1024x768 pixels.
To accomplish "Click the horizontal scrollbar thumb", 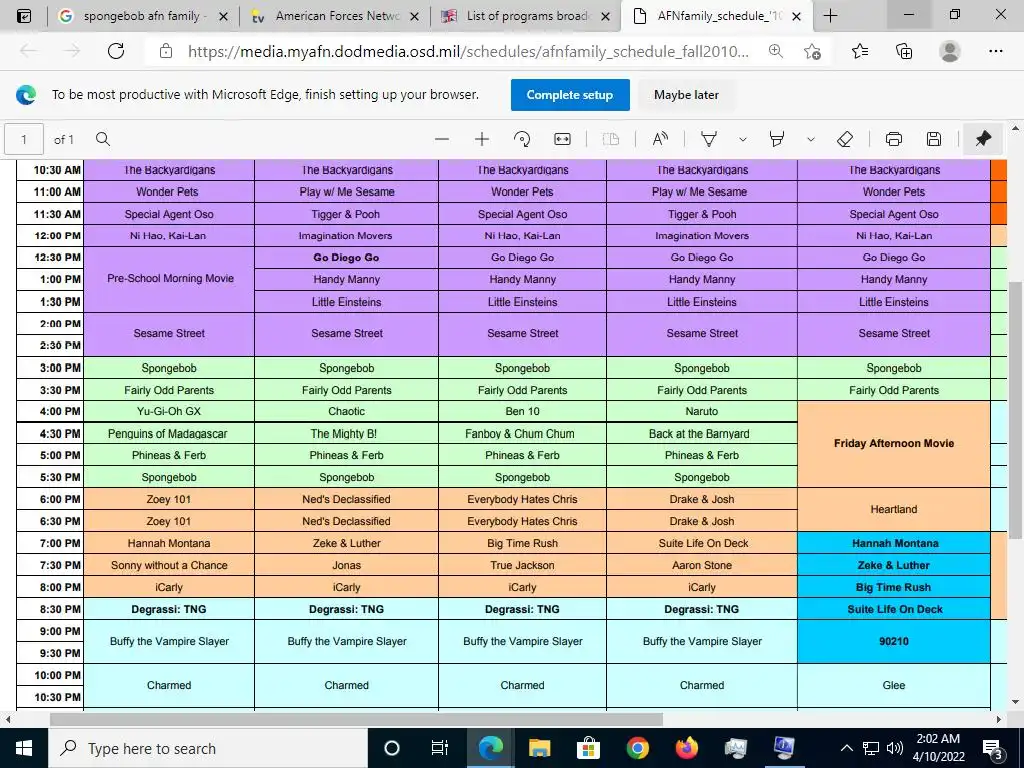I will (357, 719).
